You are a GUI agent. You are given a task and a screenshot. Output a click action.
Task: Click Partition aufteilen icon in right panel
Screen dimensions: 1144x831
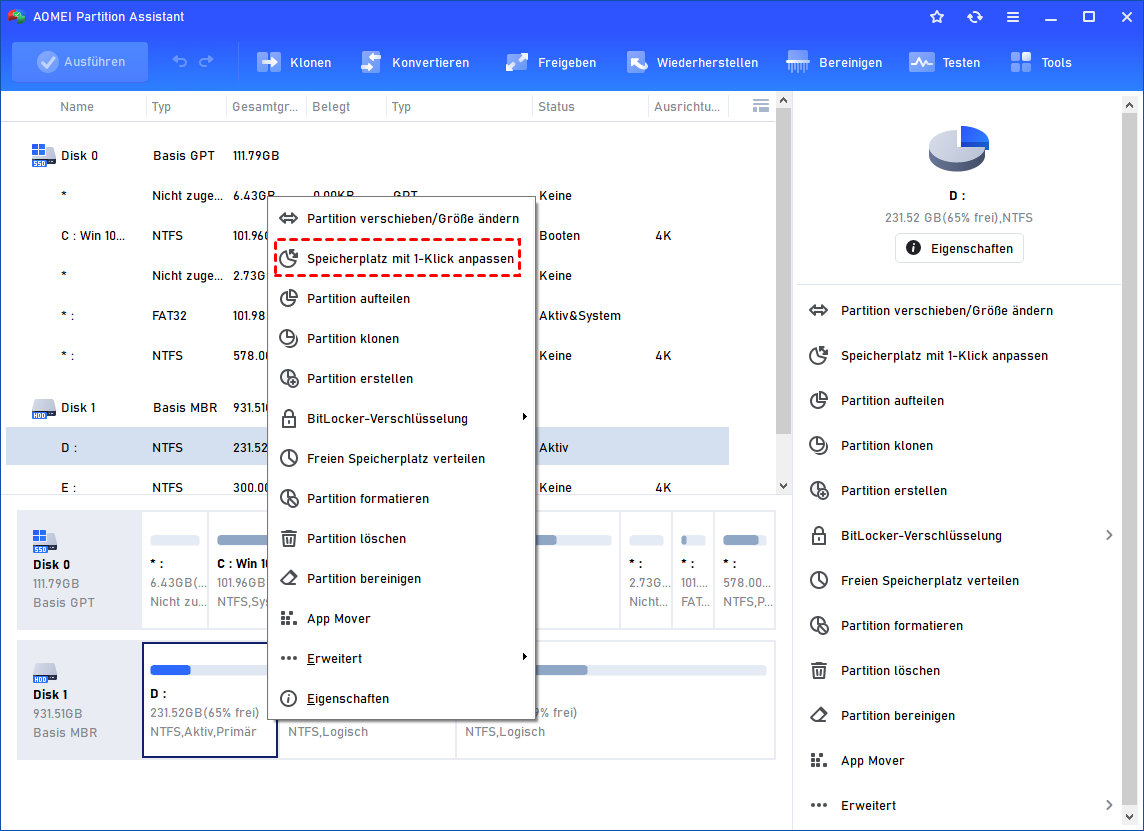819,401
